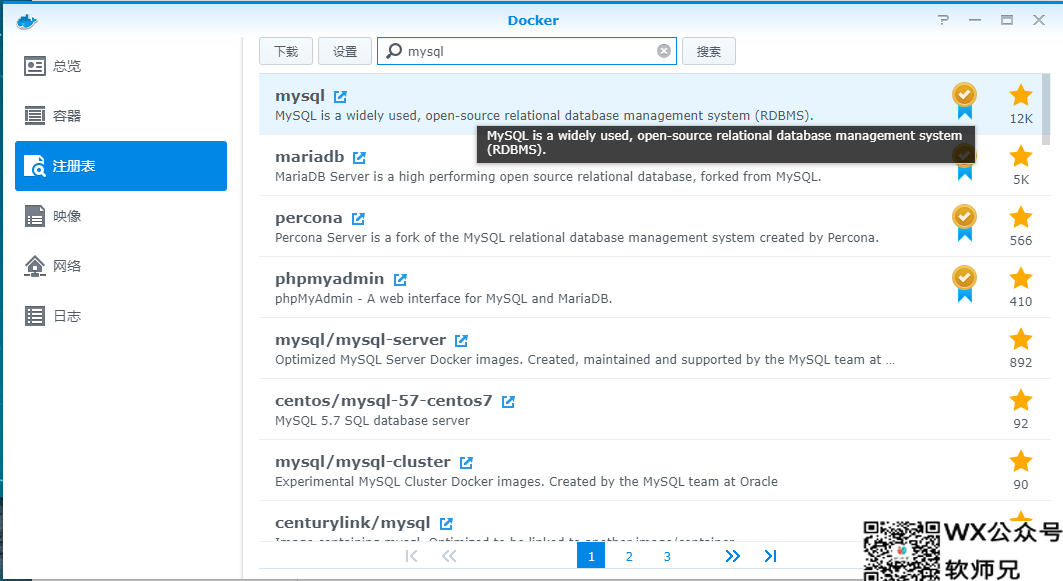Click the official badge on mysql row

pos(964,100)
